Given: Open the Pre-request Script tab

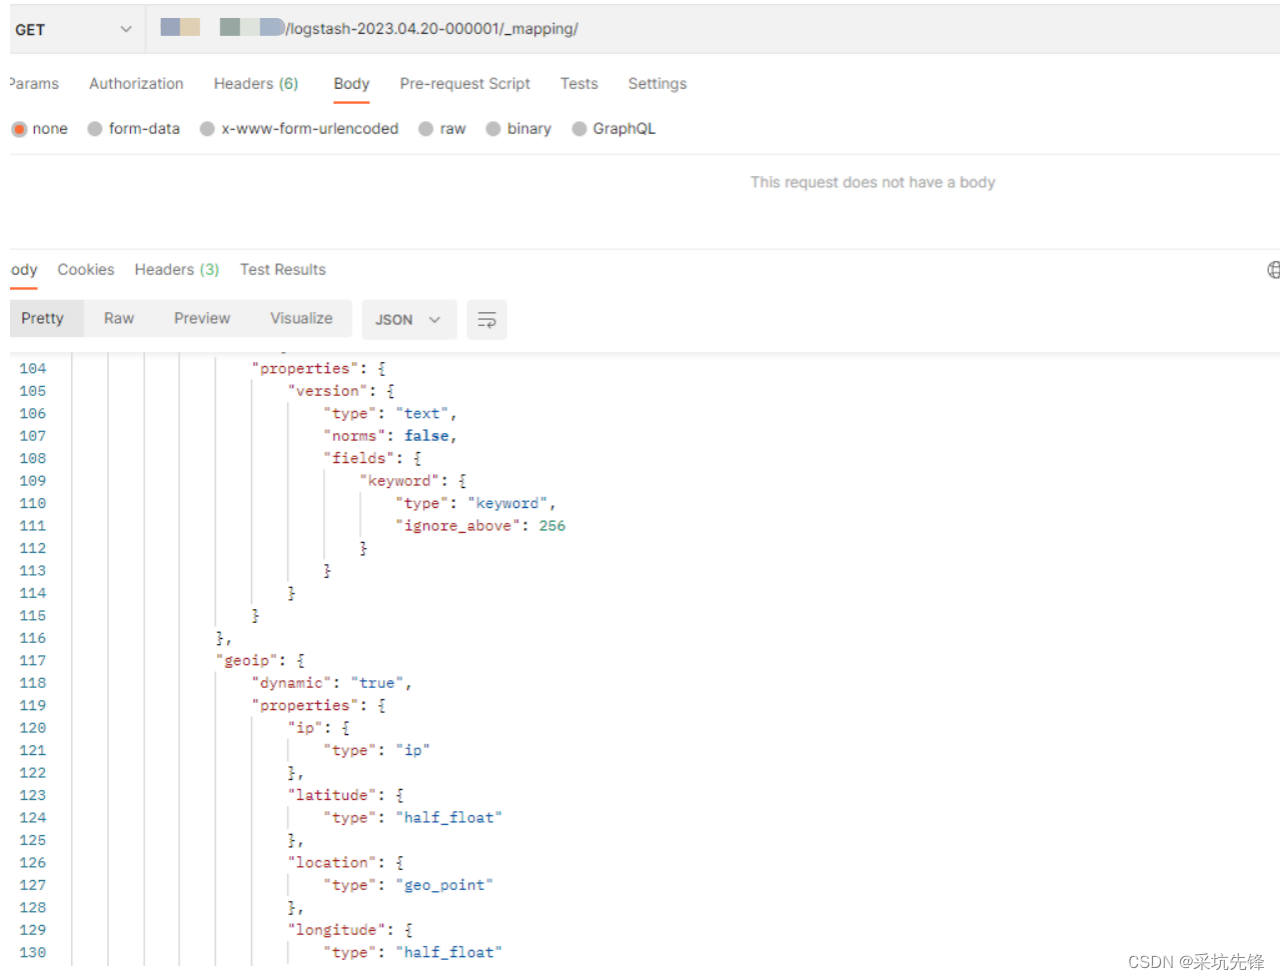Looking at the screenshot, I should point(465,84).
